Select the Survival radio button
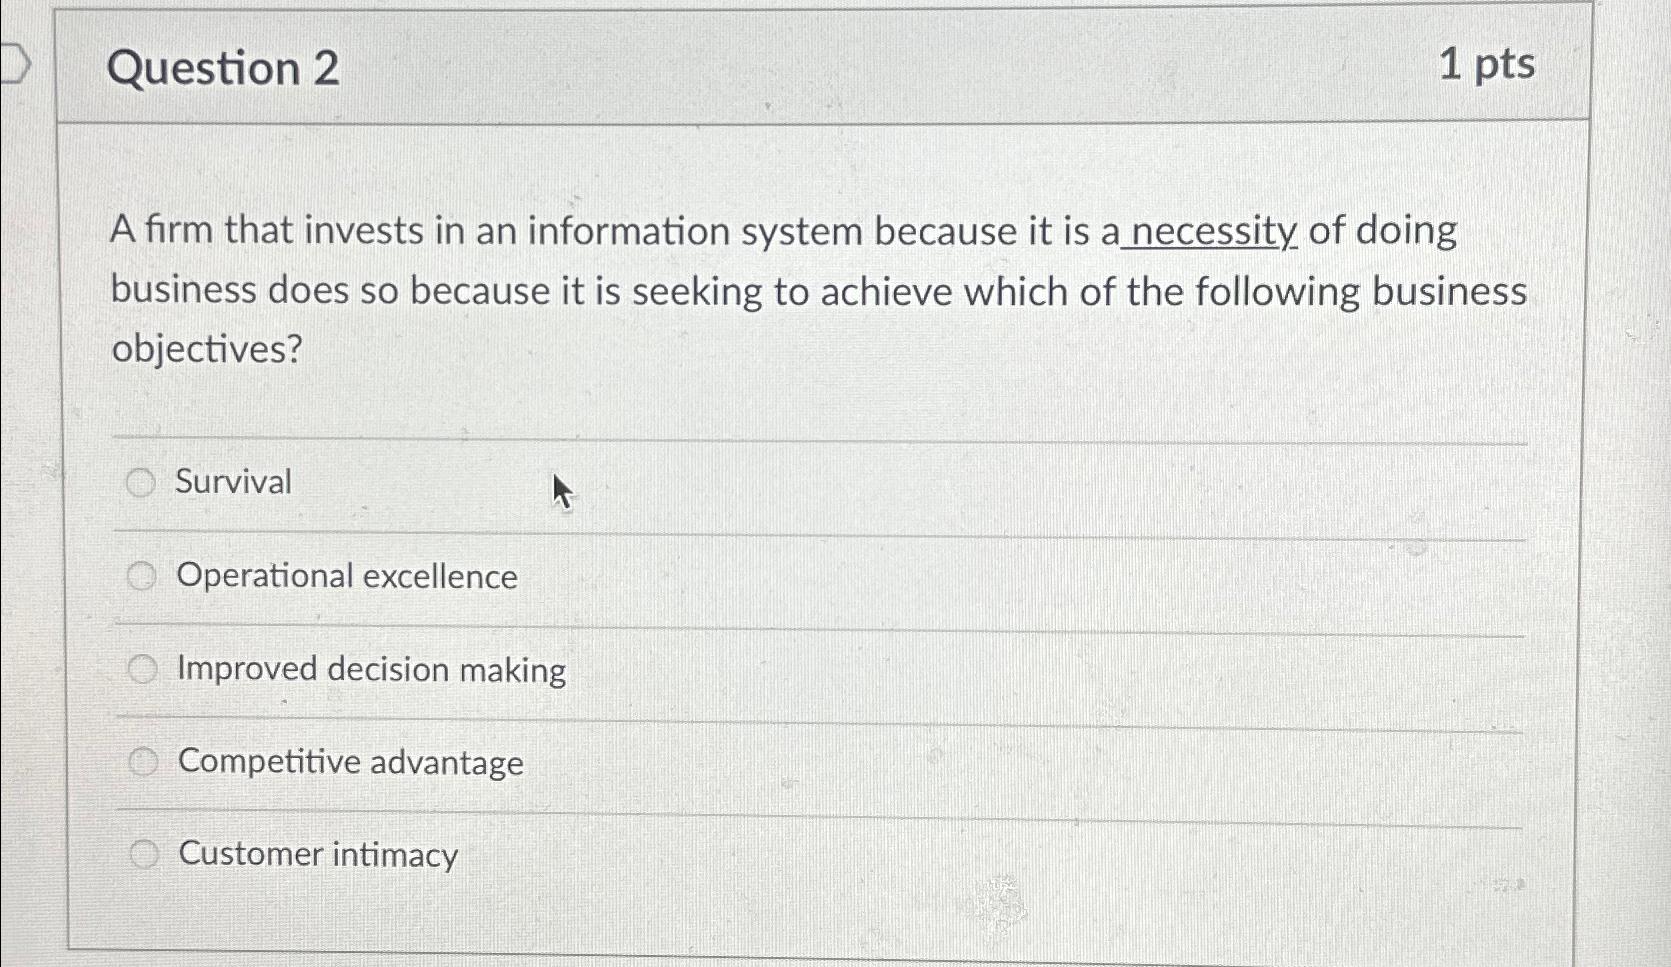1671x967 pixels. click(142, 483)
